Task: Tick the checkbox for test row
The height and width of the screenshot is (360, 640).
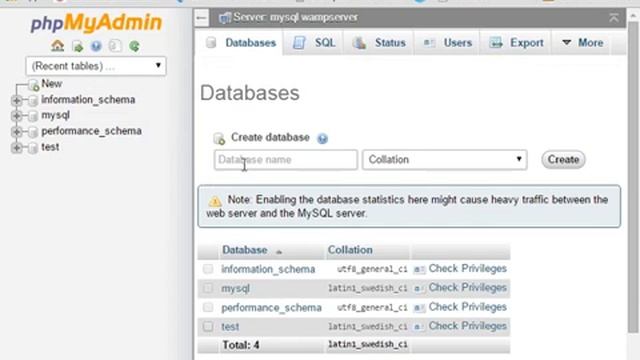Action: tap(208, 326)
